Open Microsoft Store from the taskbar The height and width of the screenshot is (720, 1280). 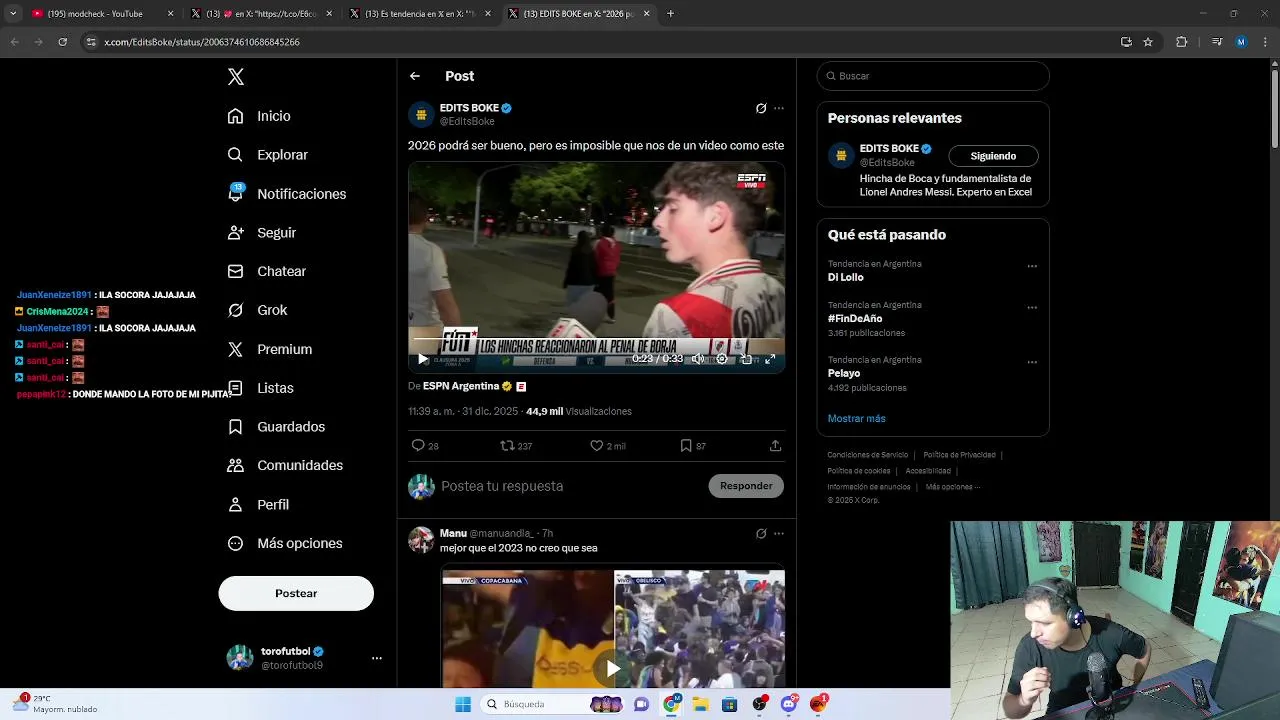(x=730, y=704)
